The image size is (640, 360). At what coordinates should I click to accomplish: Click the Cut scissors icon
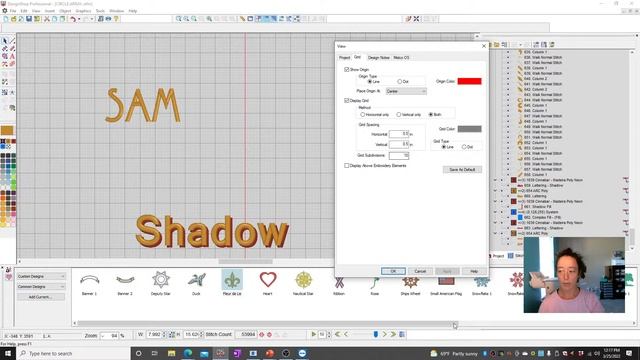pyautogui.click(x=47, y=19)
